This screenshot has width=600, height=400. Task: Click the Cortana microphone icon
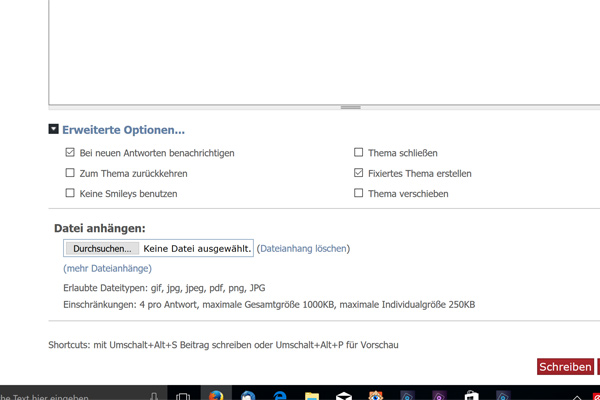(x=154, y=394)
